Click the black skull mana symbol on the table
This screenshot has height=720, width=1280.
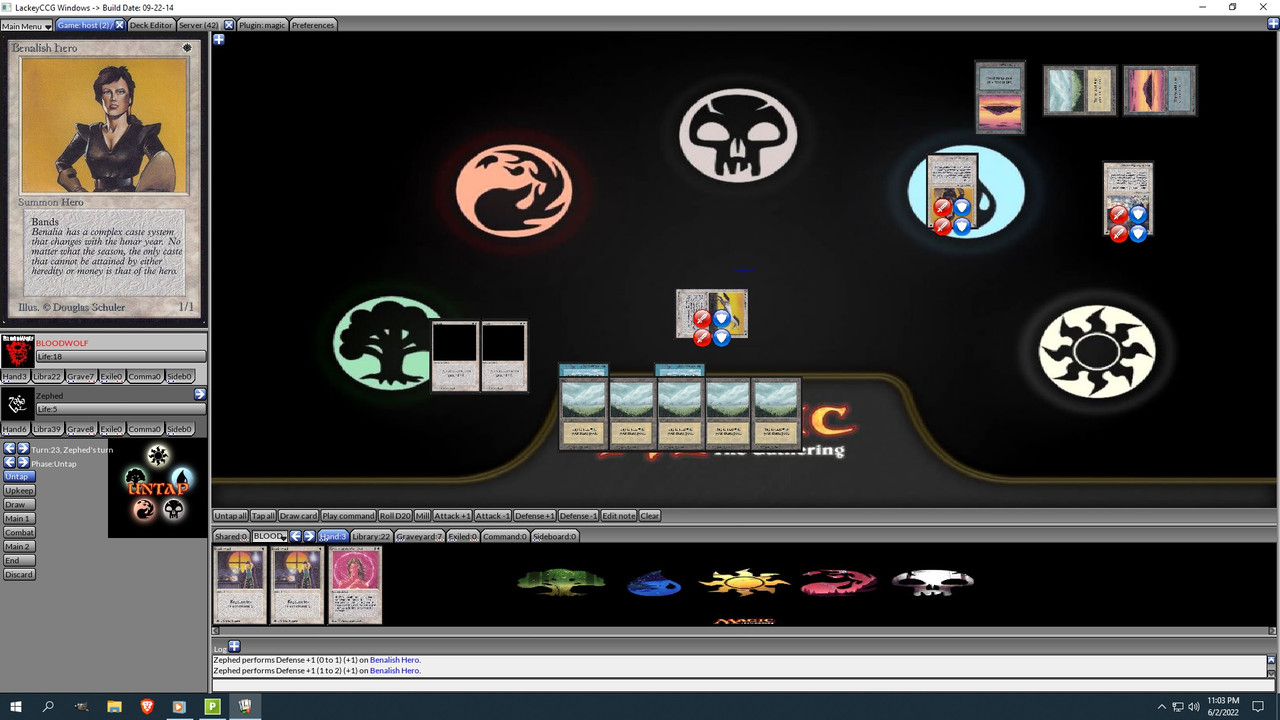[x=738, y=135]
